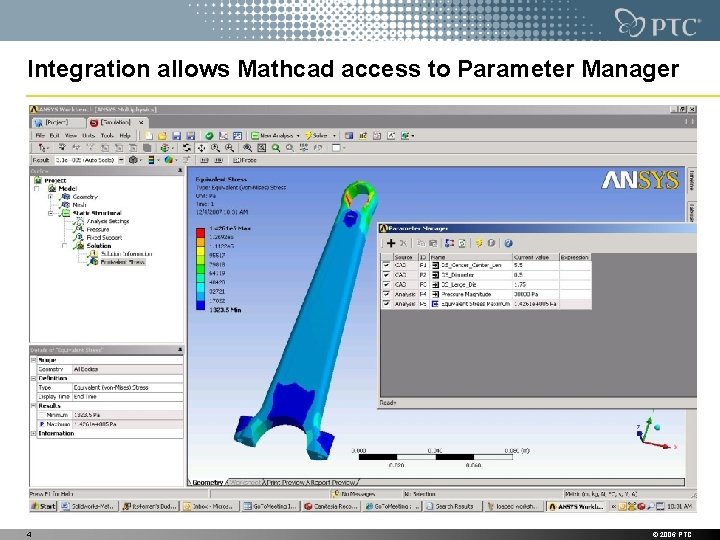Open the Search Results taskbar button

(x=453, y=506)
